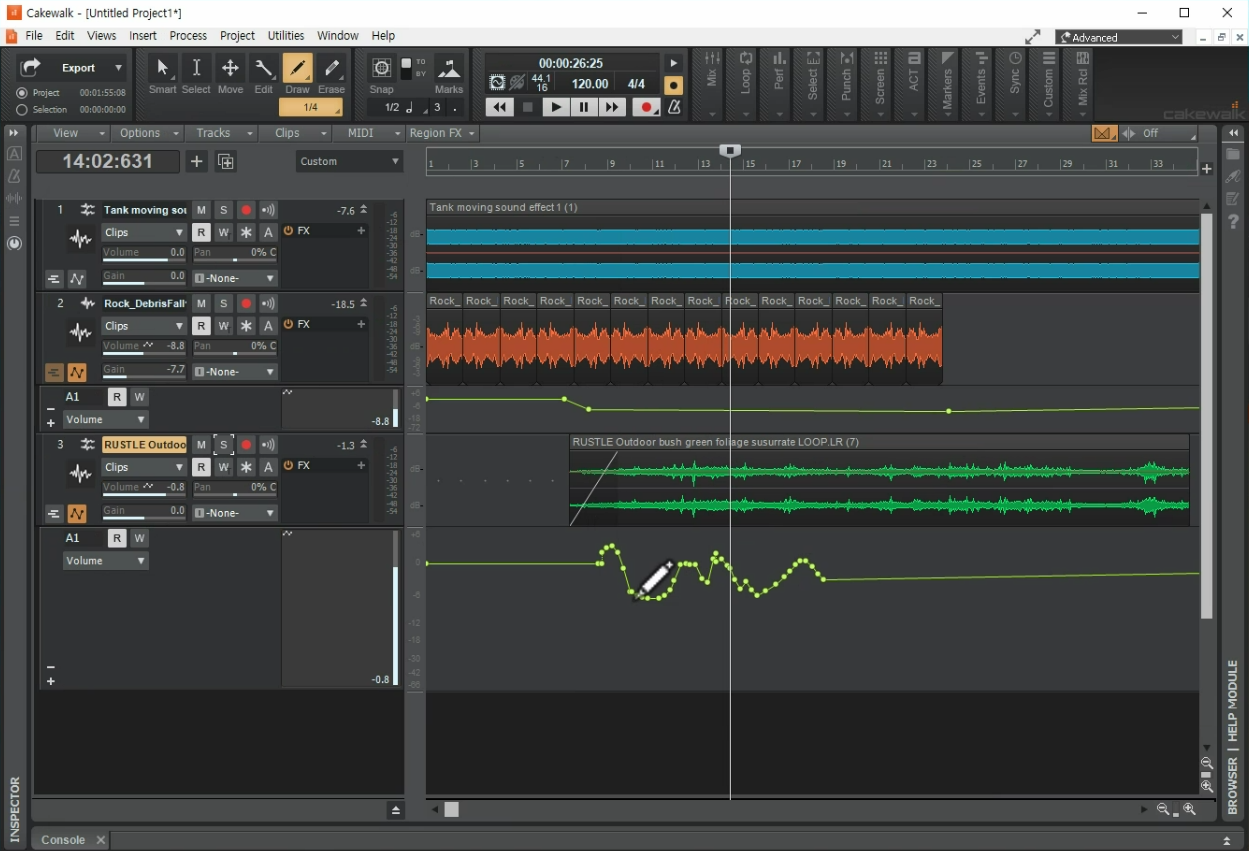
Task: Click the playhead marker on the ruler
Action: [x=730, y=150]
